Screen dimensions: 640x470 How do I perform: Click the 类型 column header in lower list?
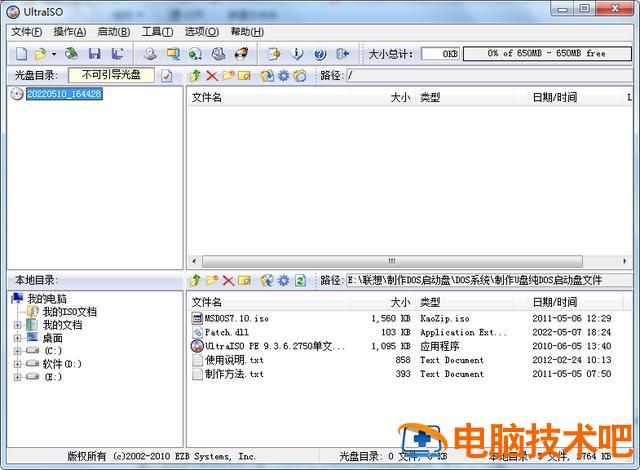465,302
